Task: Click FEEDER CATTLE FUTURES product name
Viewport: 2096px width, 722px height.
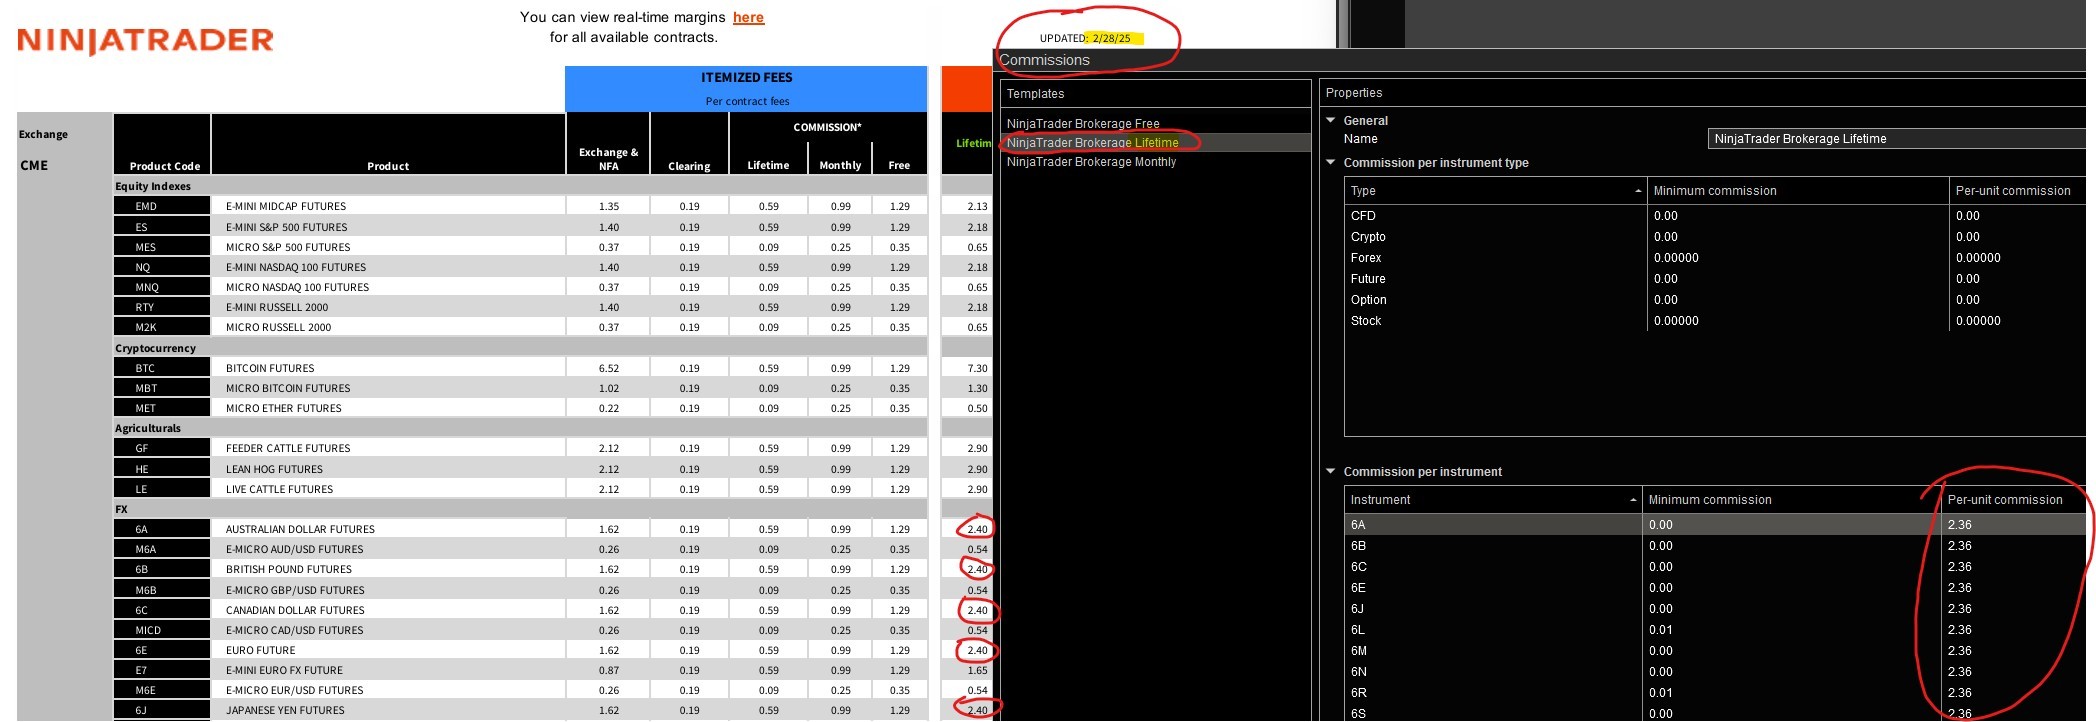Action: click(x=288, y=448)
